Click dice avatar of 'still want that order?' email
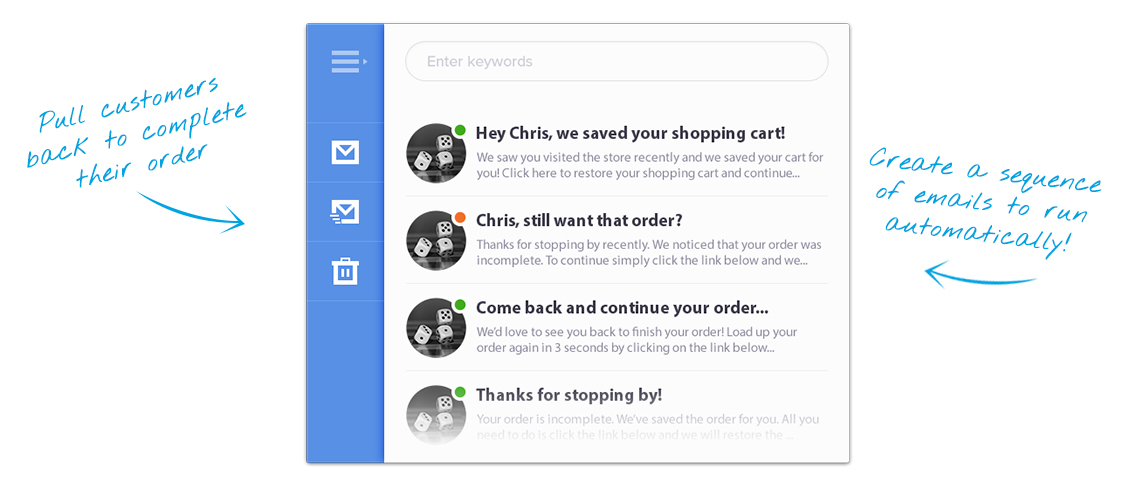 click(436, 241)
